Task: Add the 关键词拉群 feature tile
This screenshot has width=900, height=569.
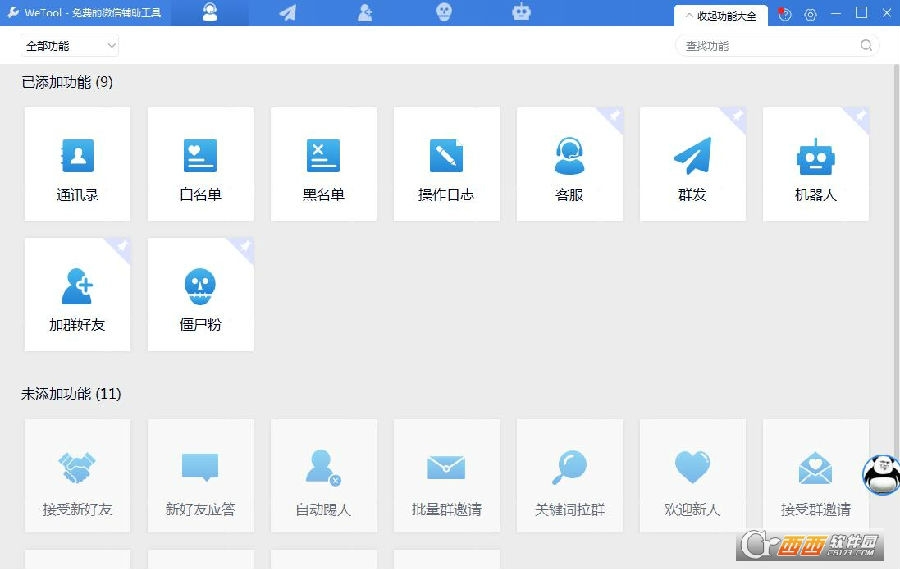Action: [x=569, y=475]
